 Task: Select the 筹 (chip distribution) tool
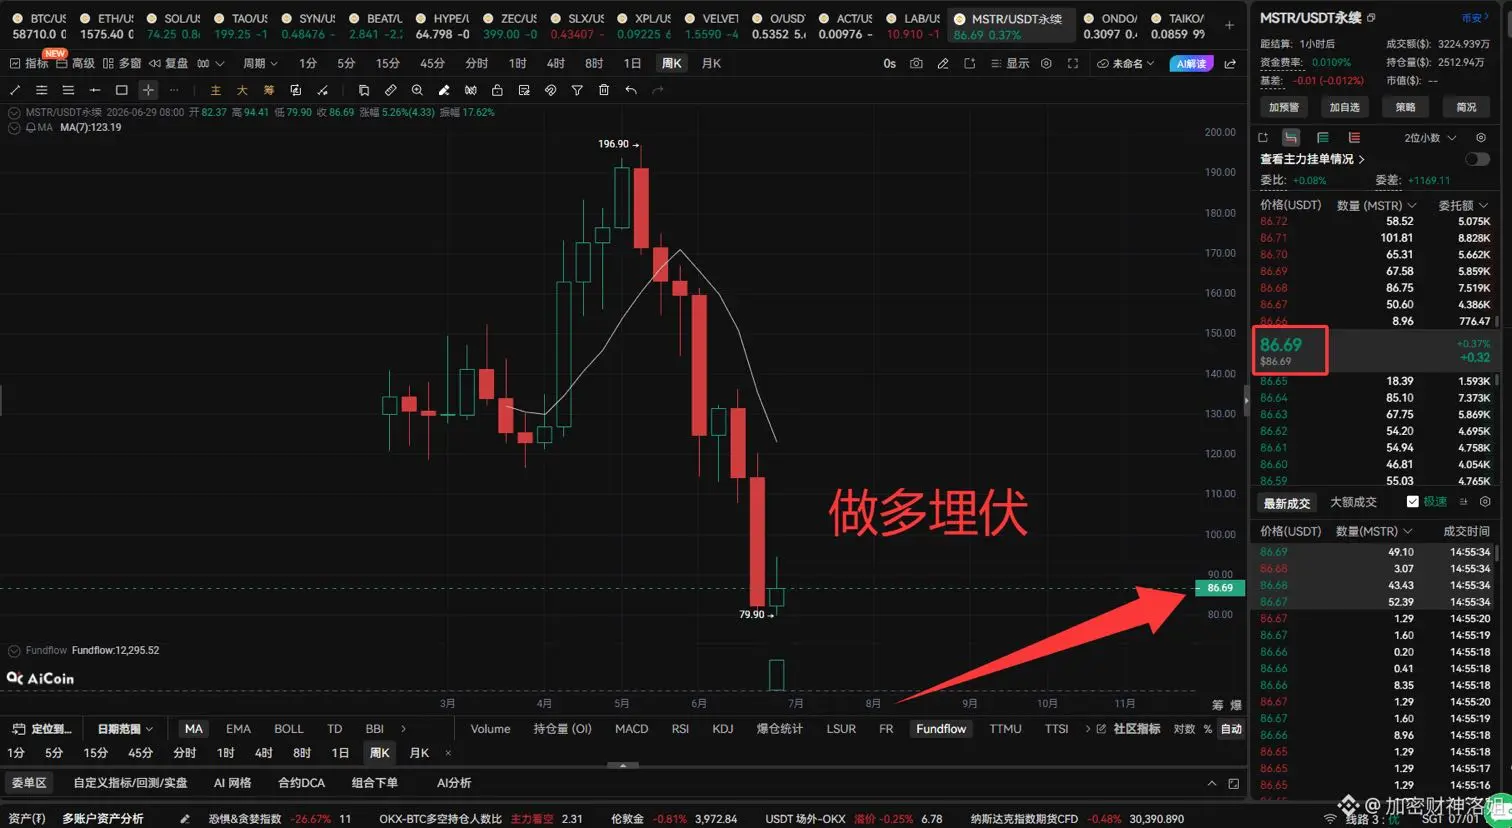(x=269, y=90)
